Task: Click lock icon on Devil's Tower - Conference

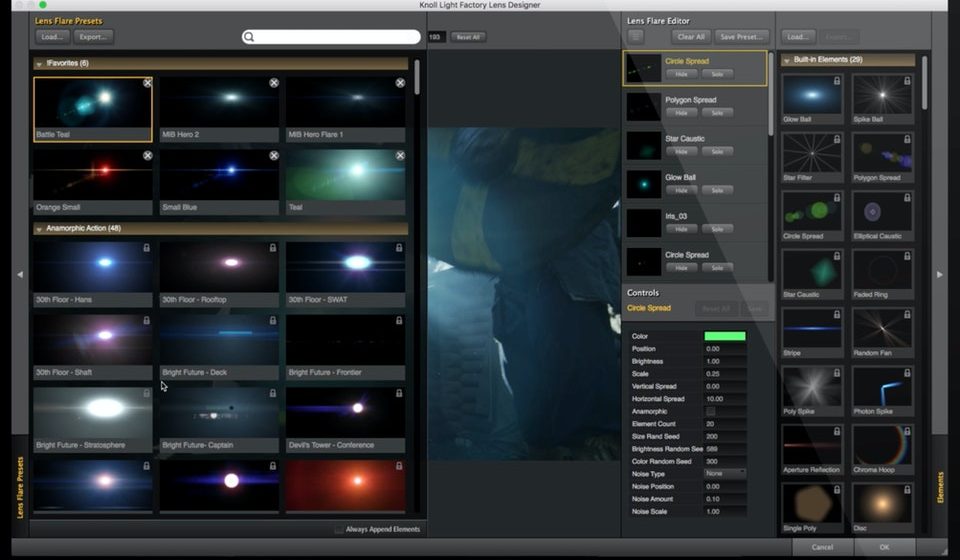Action: click(399, 393)
